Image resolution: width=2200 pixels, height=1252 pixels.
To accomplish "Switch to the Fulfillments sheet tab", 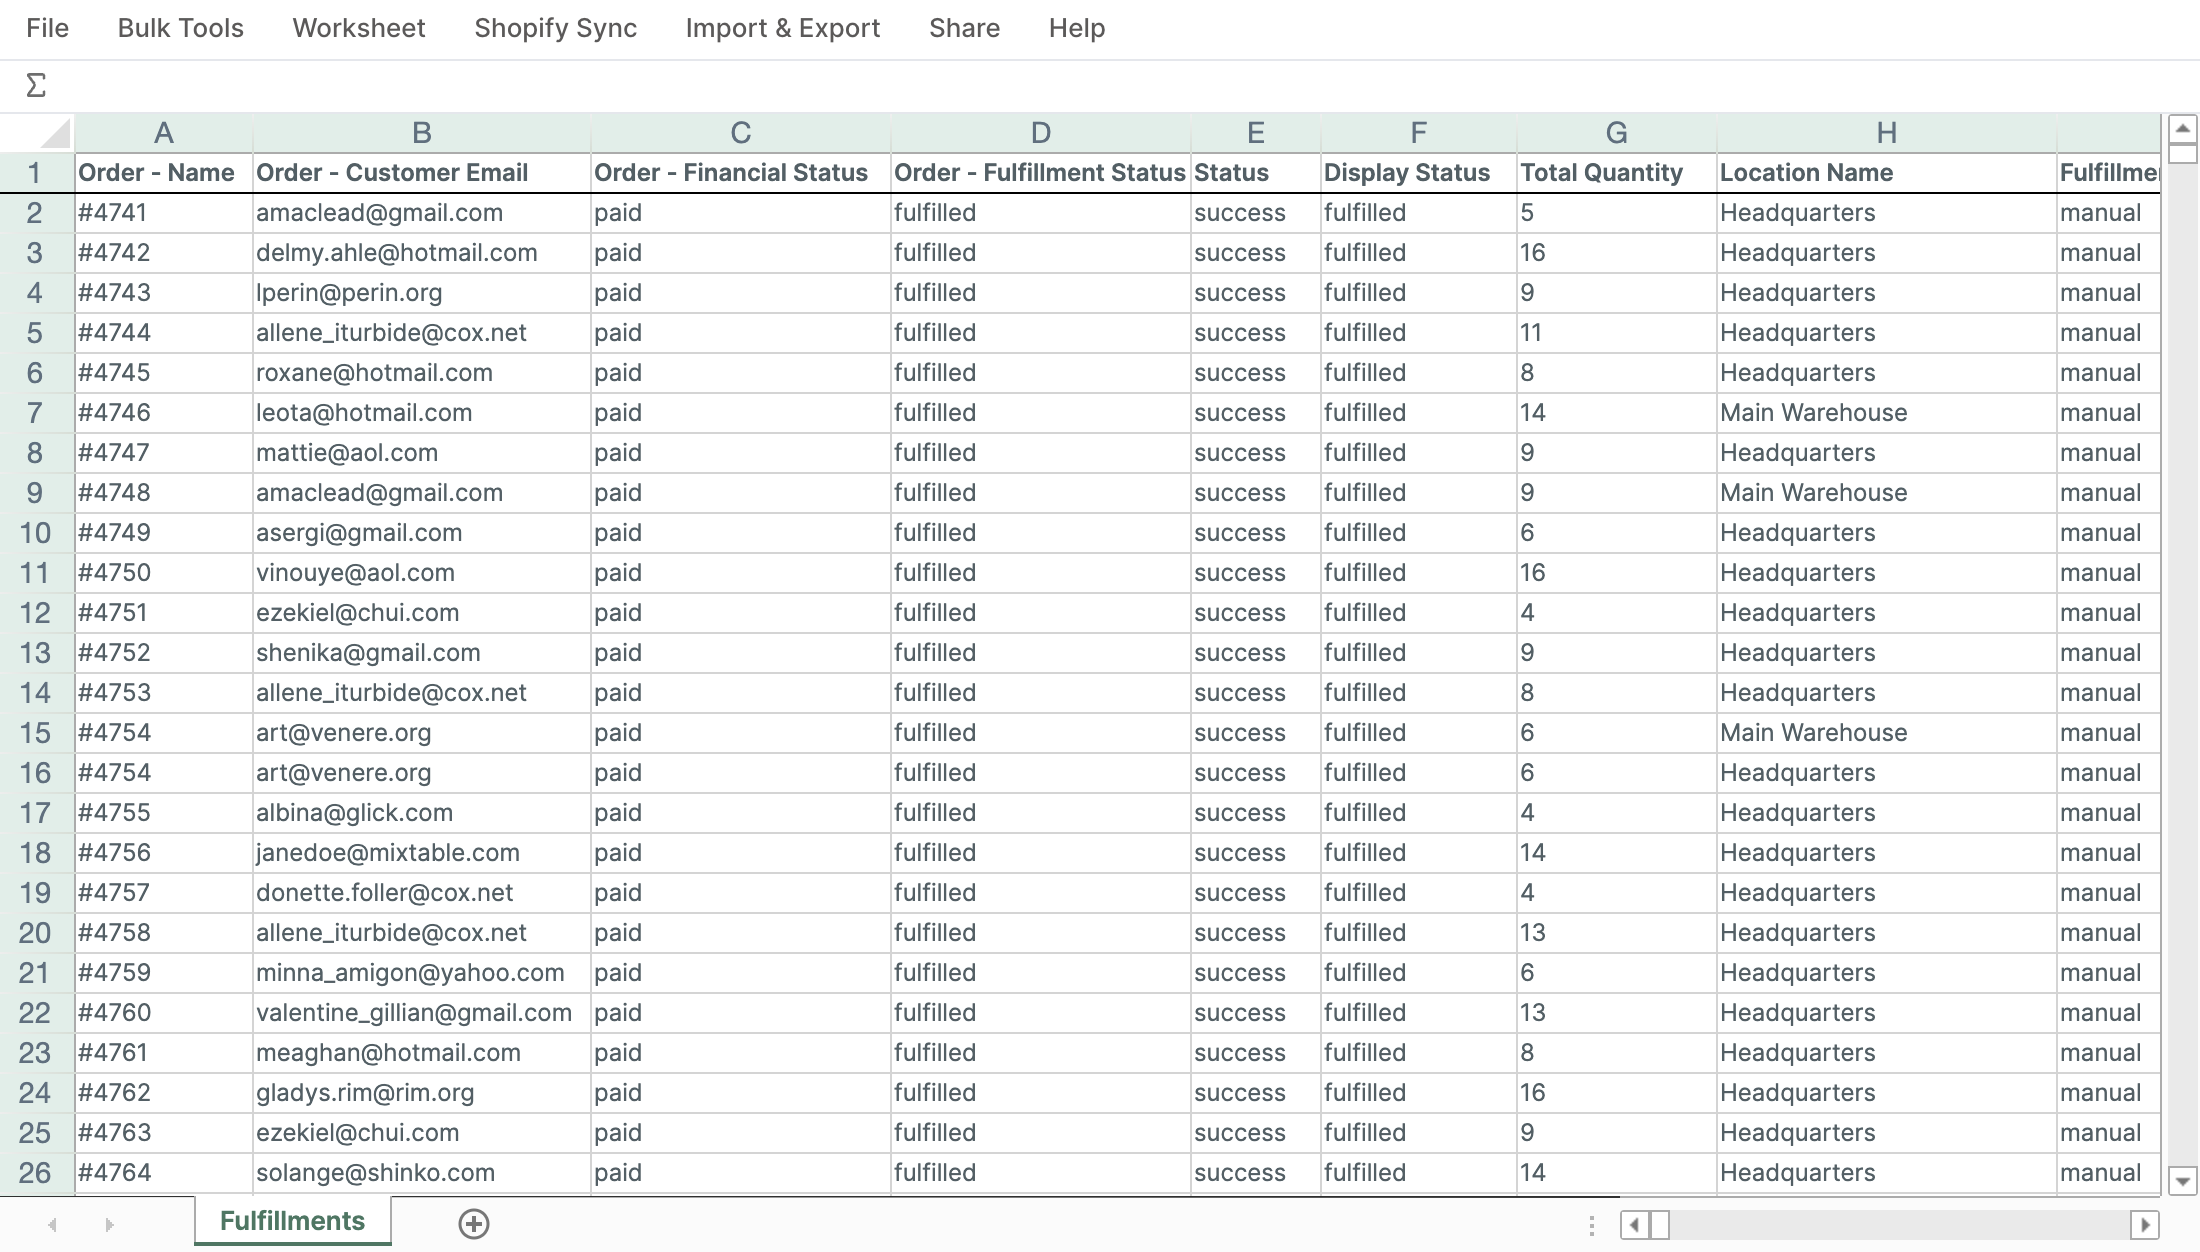I will click(x=292, y=1221).
